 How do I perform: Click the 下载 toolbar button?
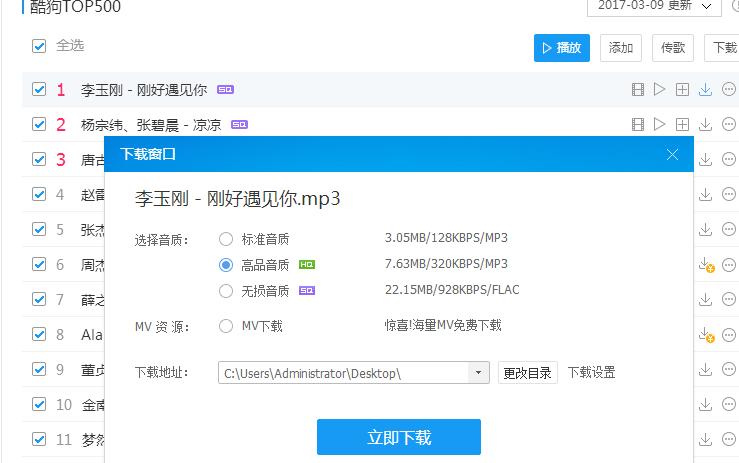723,48
